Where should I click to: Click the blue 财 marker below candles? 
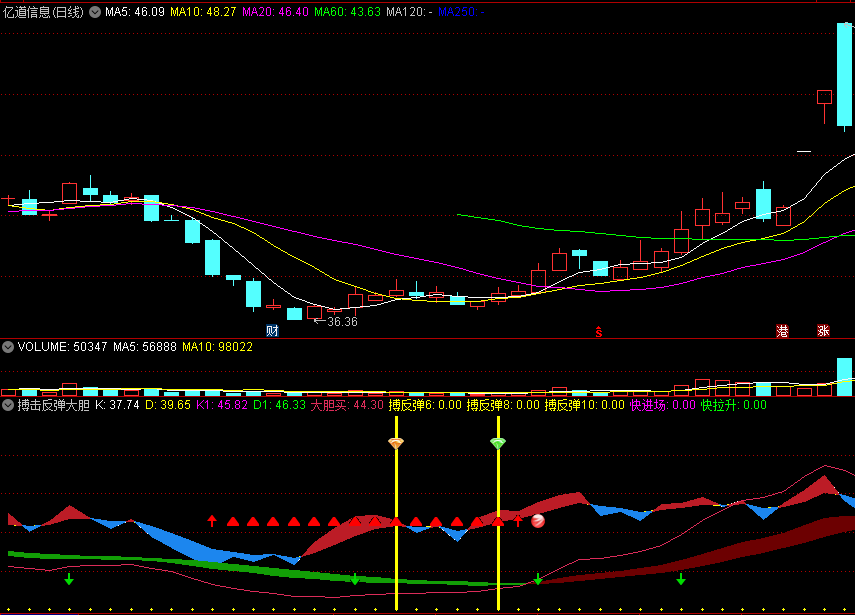pyautogui.click(x=272, y=330)
